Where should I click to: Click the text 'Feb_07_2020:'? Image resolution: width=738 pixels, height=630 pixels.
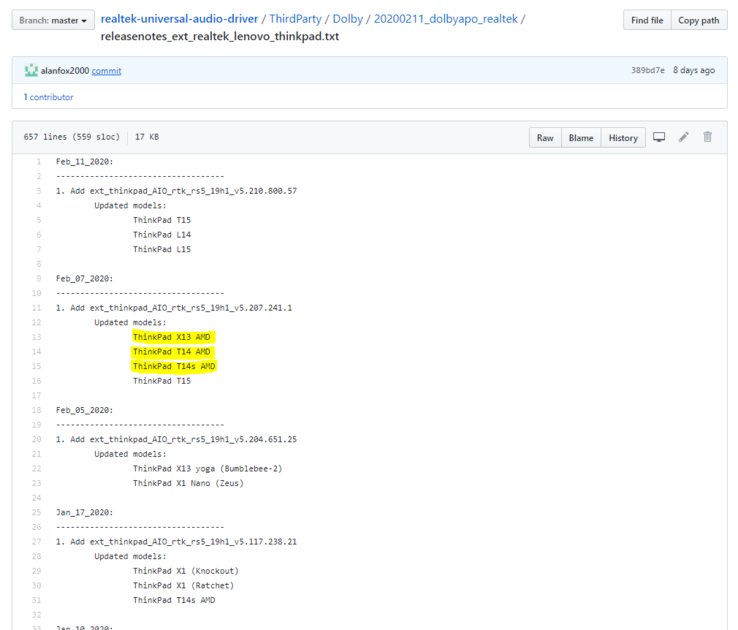85,279
